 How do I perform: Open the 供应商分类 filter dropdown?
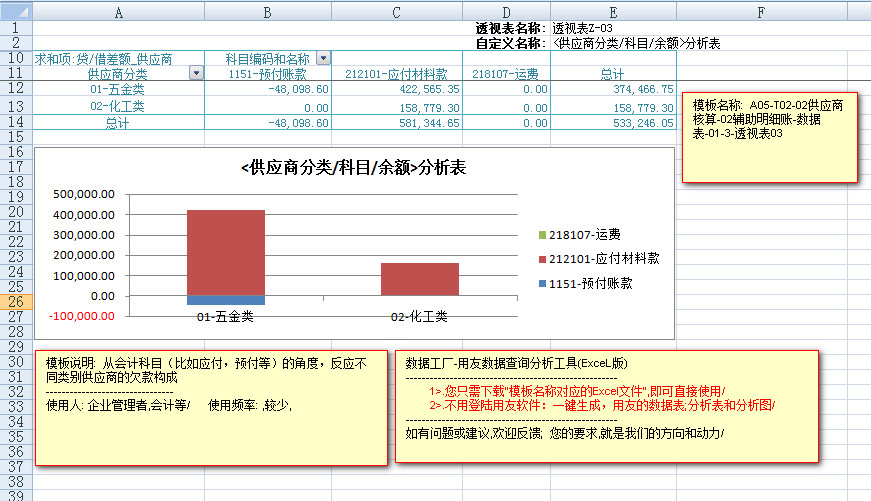pyautogui.click(x=196, y=74)
